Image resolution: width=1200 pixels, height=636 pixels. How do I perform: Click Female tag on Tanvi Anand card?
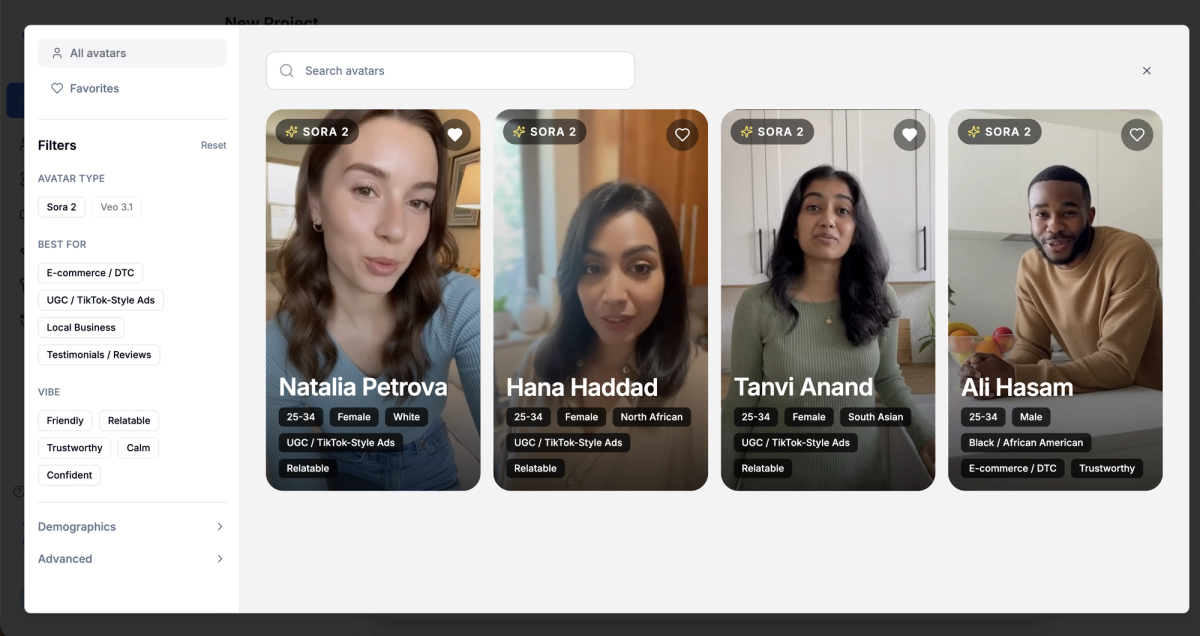click(809, 417)
